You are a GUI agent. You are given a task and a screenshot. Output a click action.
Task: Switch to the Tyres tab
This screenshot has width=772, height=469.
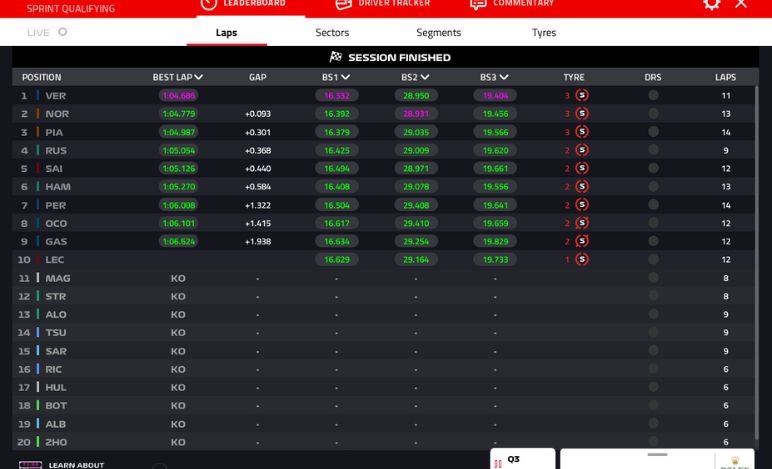tap(543, 33)
